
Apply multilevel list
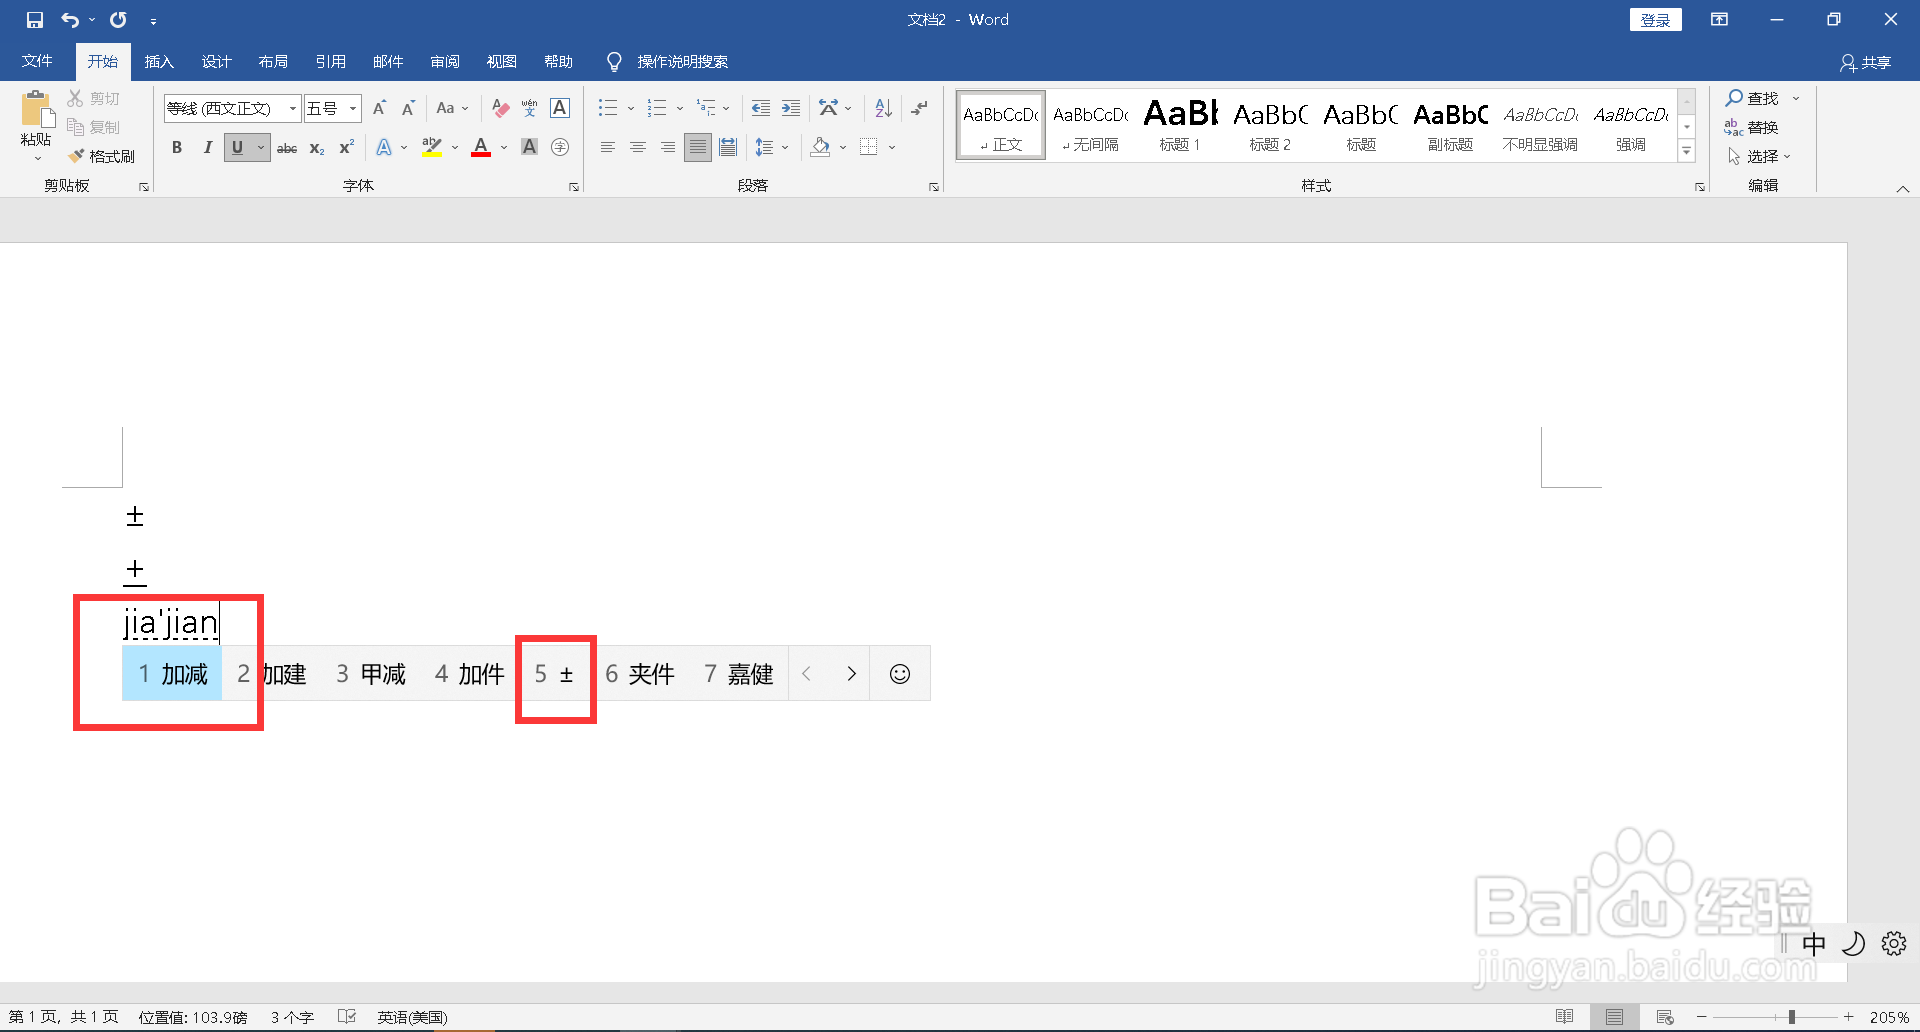707,108
